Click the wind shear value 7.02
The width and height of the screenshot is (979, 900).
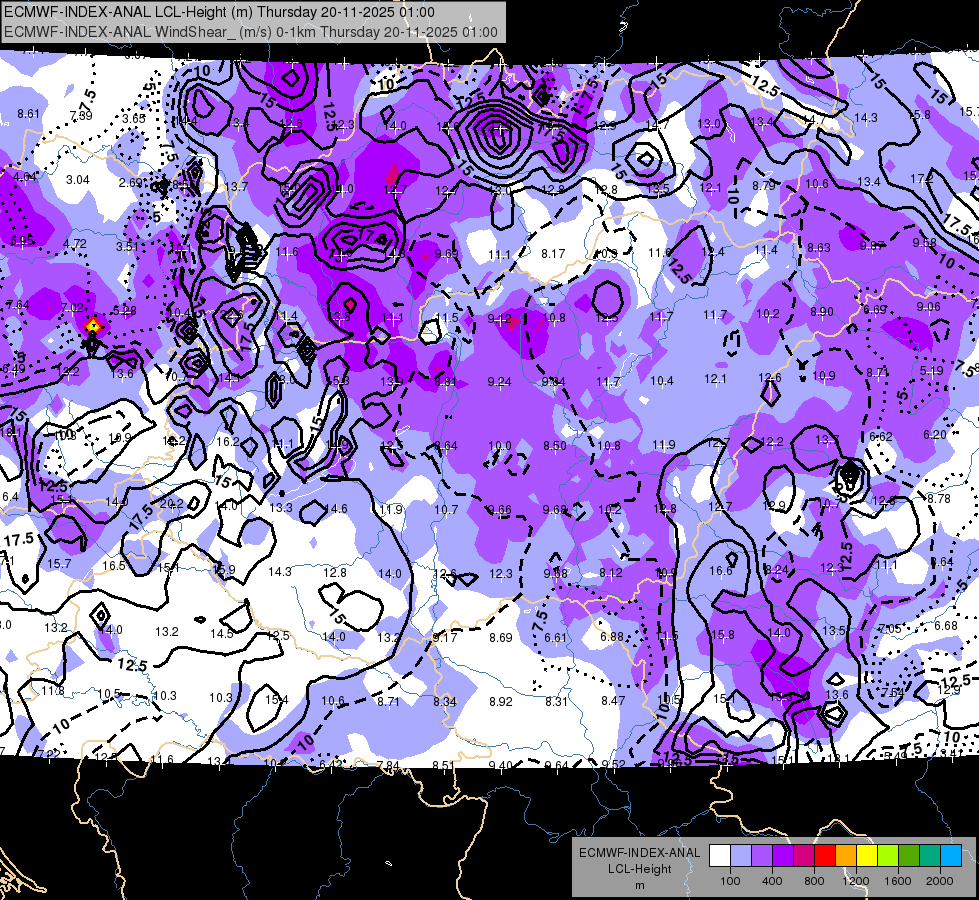[x=72, y=307]
